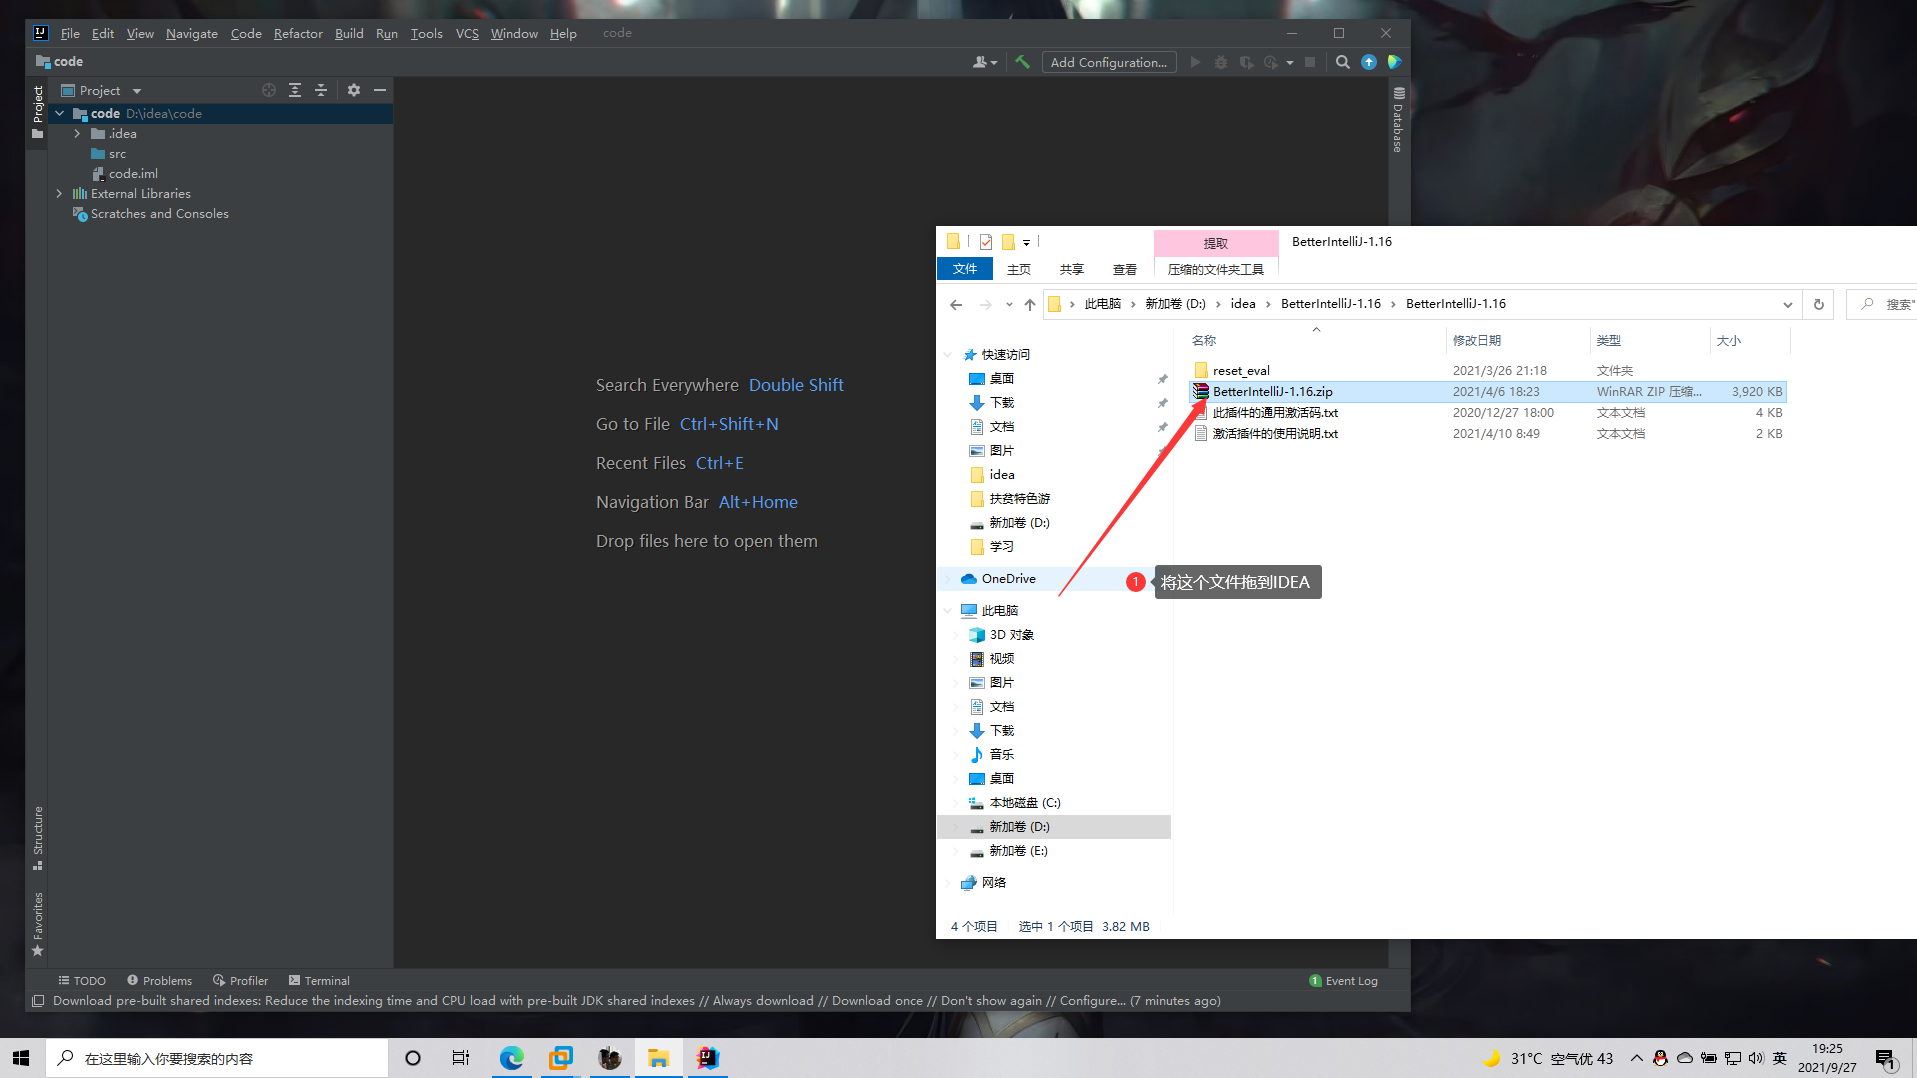
Task: Open IntelliJ IDEA taskbar icon
Action: click(708, 1058)
